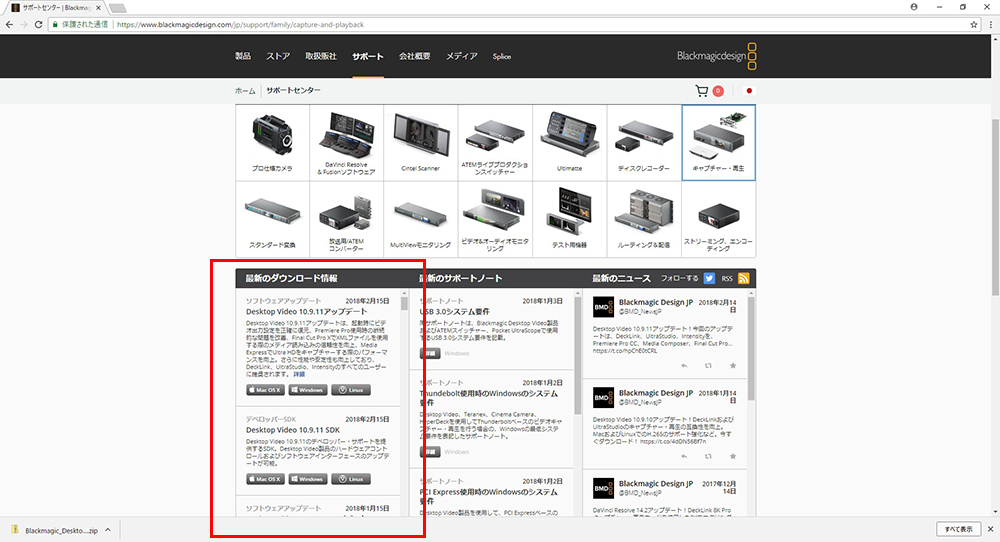The width and height of the screenshot is (1000, 542).
Task: Select the 放送用/ATEM コンバーター category
Action: tap(346, 219)
